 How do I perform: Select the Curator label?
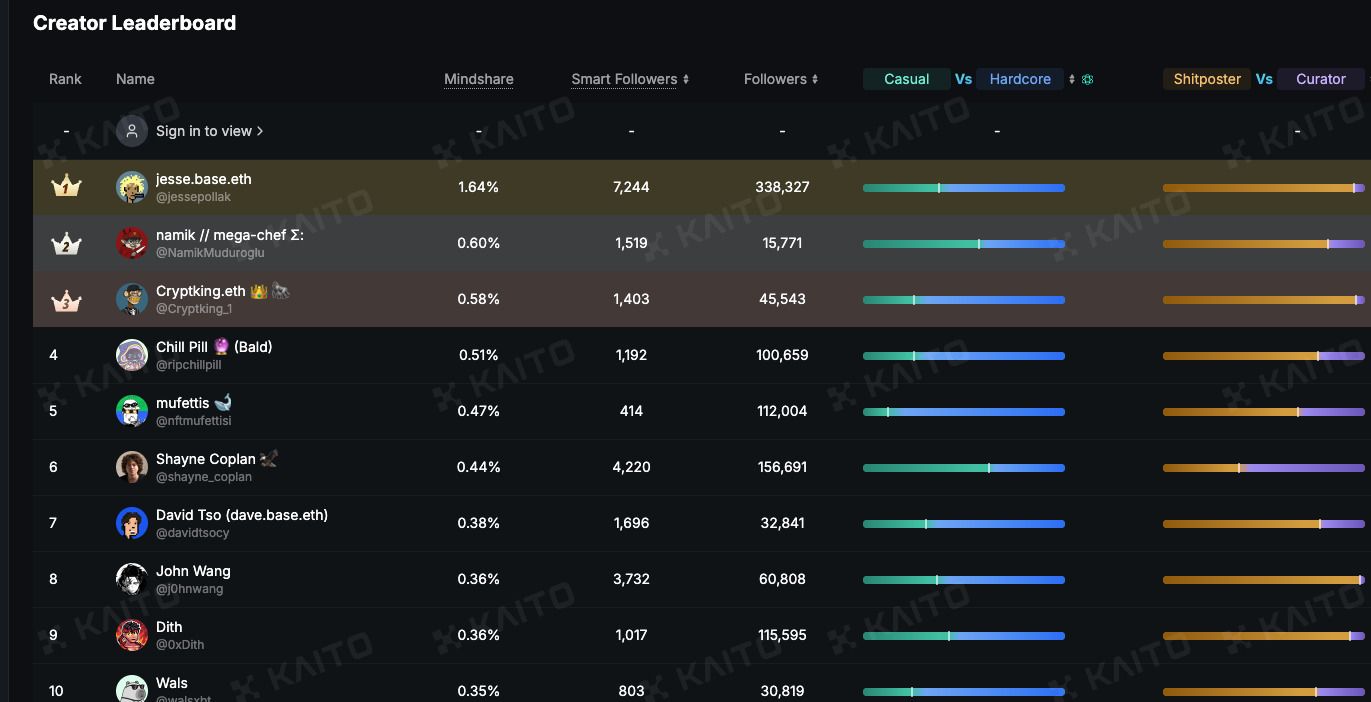tap(1321, 79)
